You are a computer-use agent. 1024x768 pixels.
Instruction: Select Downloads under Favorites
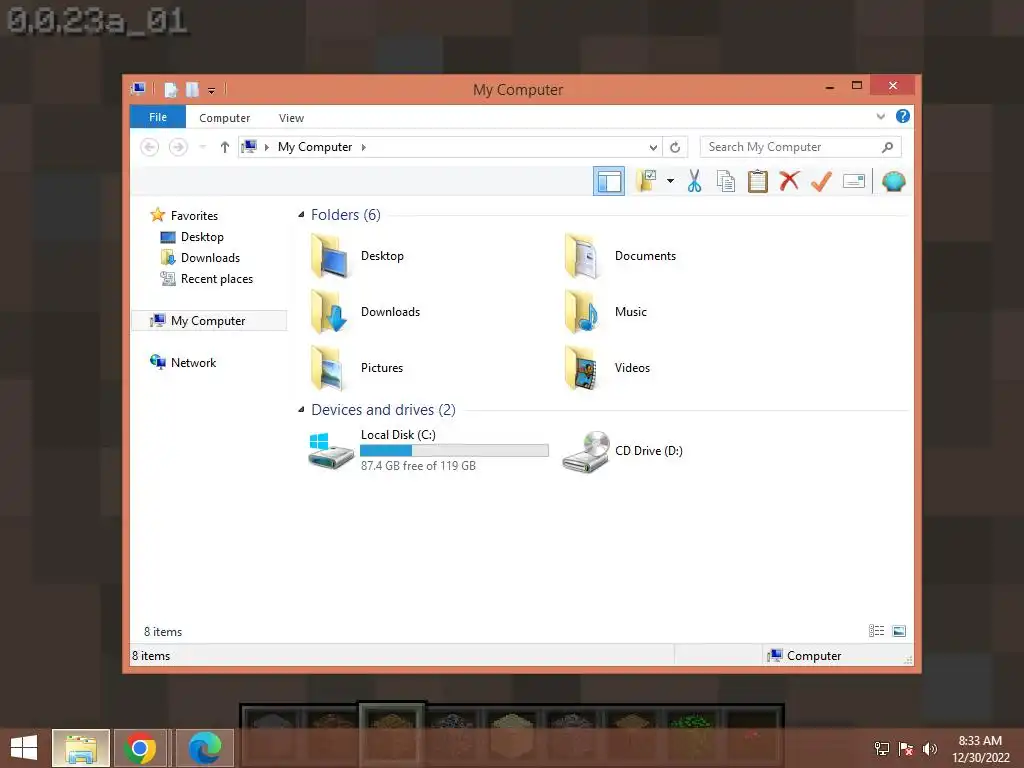[x=210, y=257]
